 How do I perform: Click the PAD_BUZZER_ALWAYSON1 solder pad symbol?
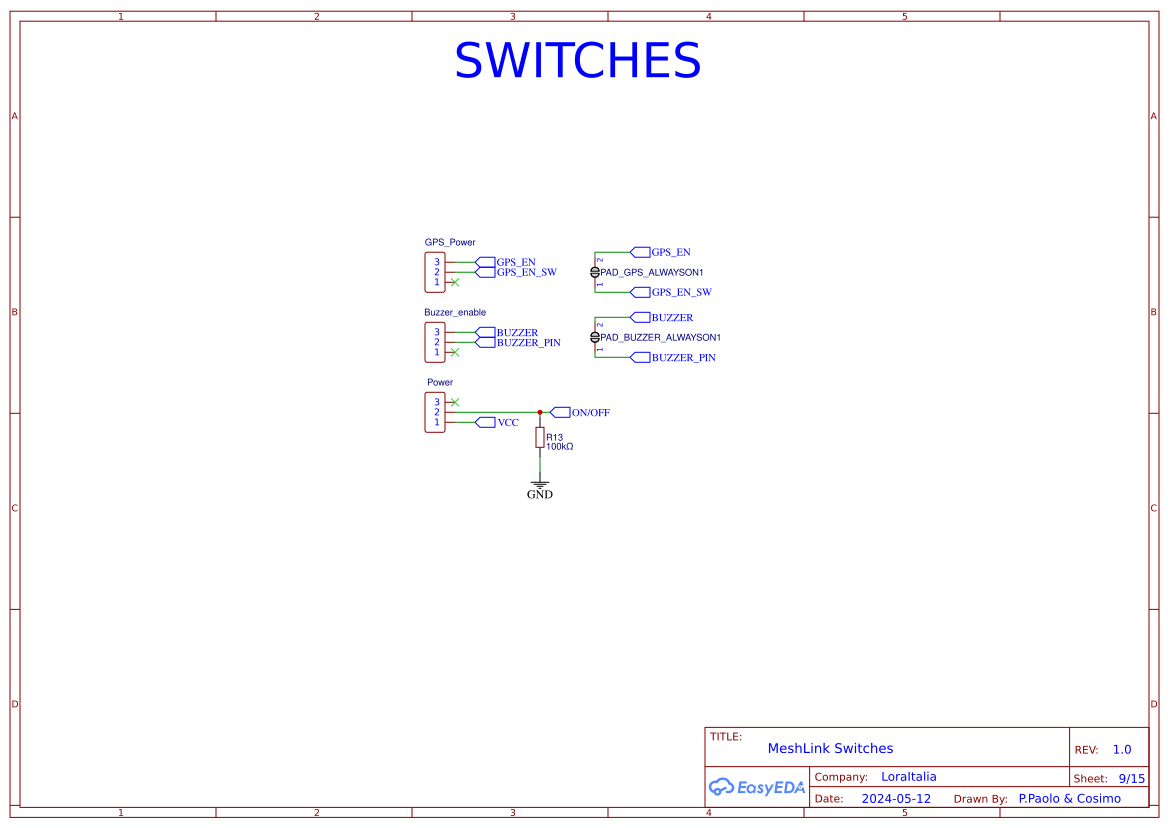[595, 337]
